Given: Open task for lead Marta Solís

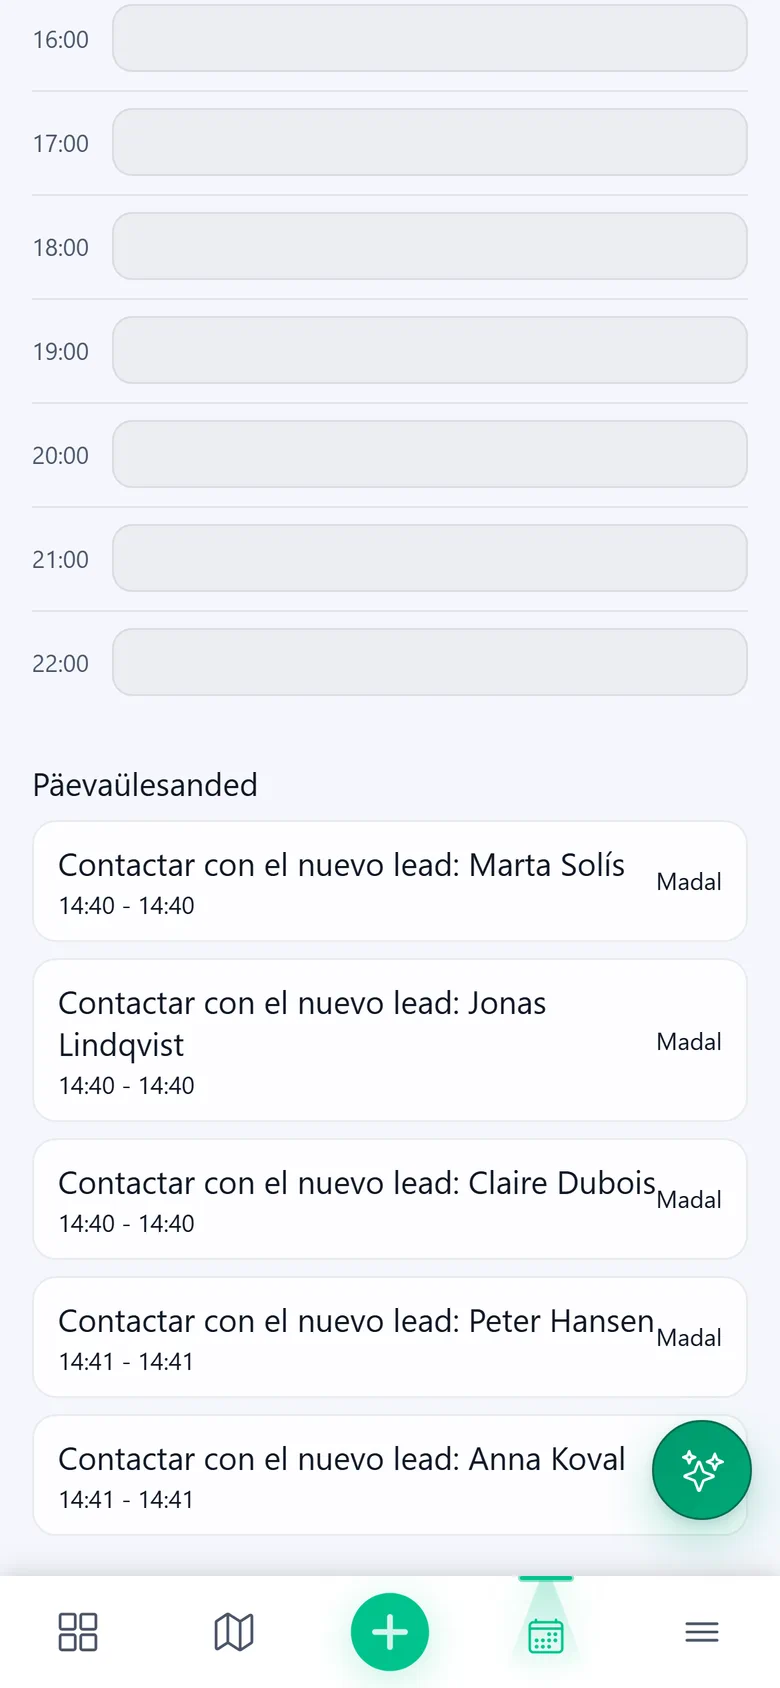Looking at the screenshot, I should (x=390, y=881).
